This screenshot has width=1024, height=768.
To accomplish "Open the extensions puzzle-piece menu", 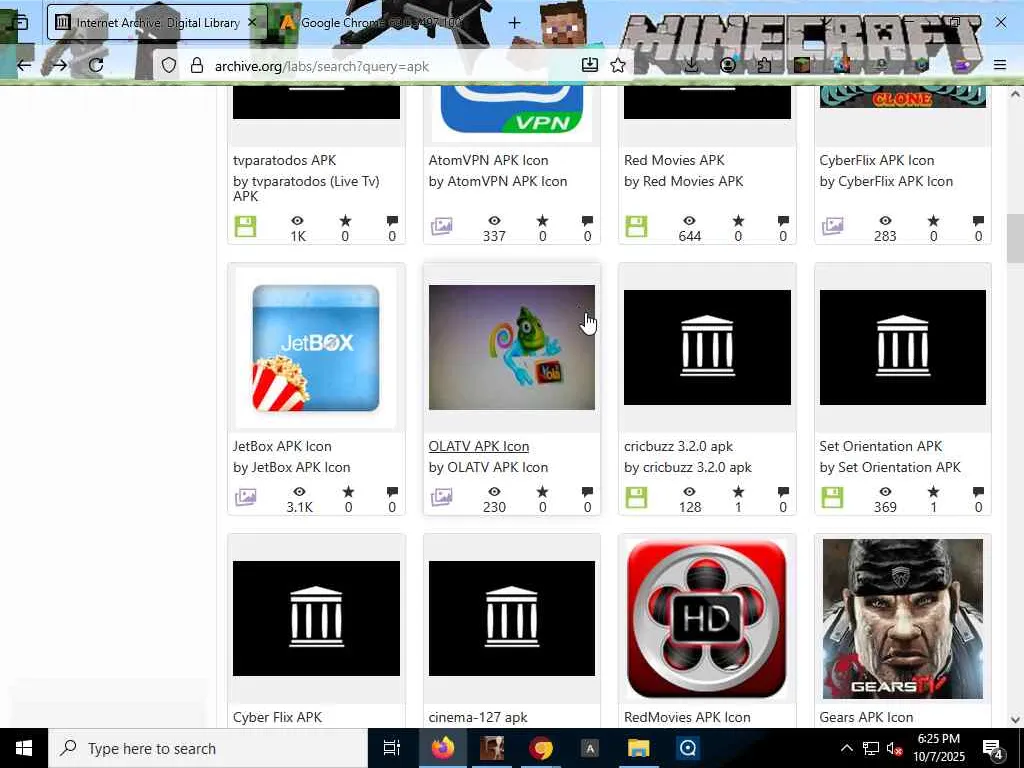I will point(764,65).
